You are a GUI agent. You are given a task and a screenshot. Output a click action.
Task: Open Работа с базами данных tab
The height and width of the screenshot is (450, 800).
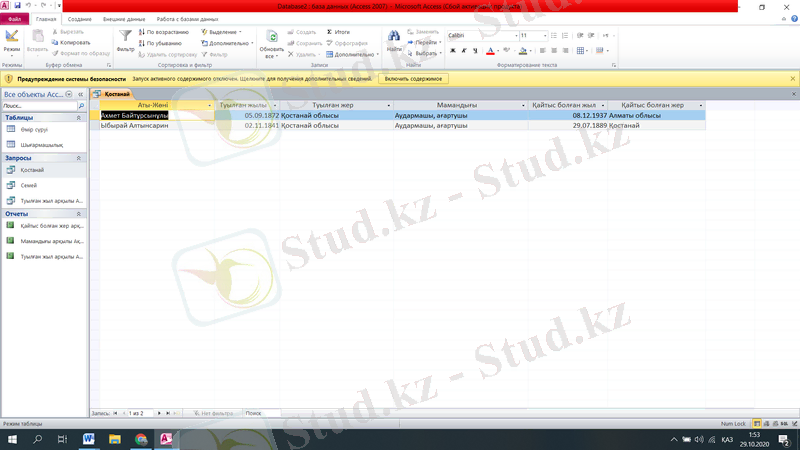click(187, 19)
